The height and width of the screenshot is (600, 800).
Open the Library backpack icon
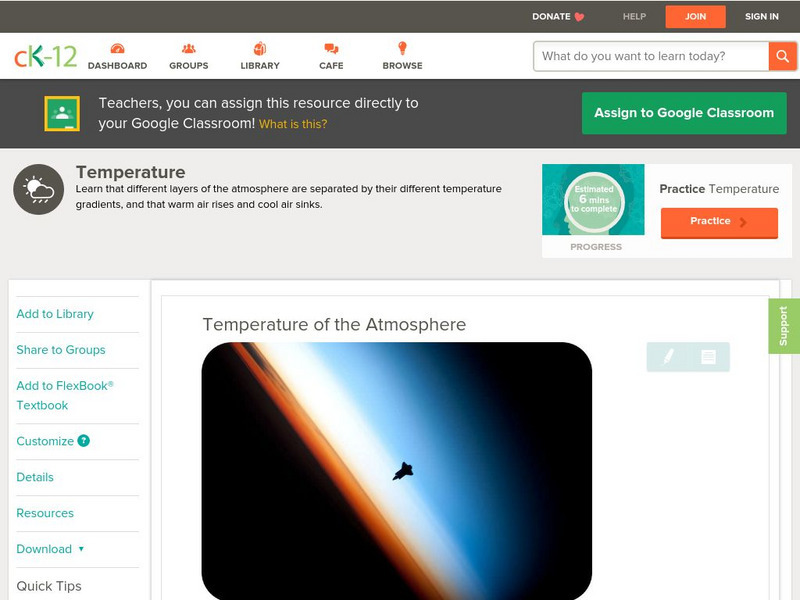point(260,48)
